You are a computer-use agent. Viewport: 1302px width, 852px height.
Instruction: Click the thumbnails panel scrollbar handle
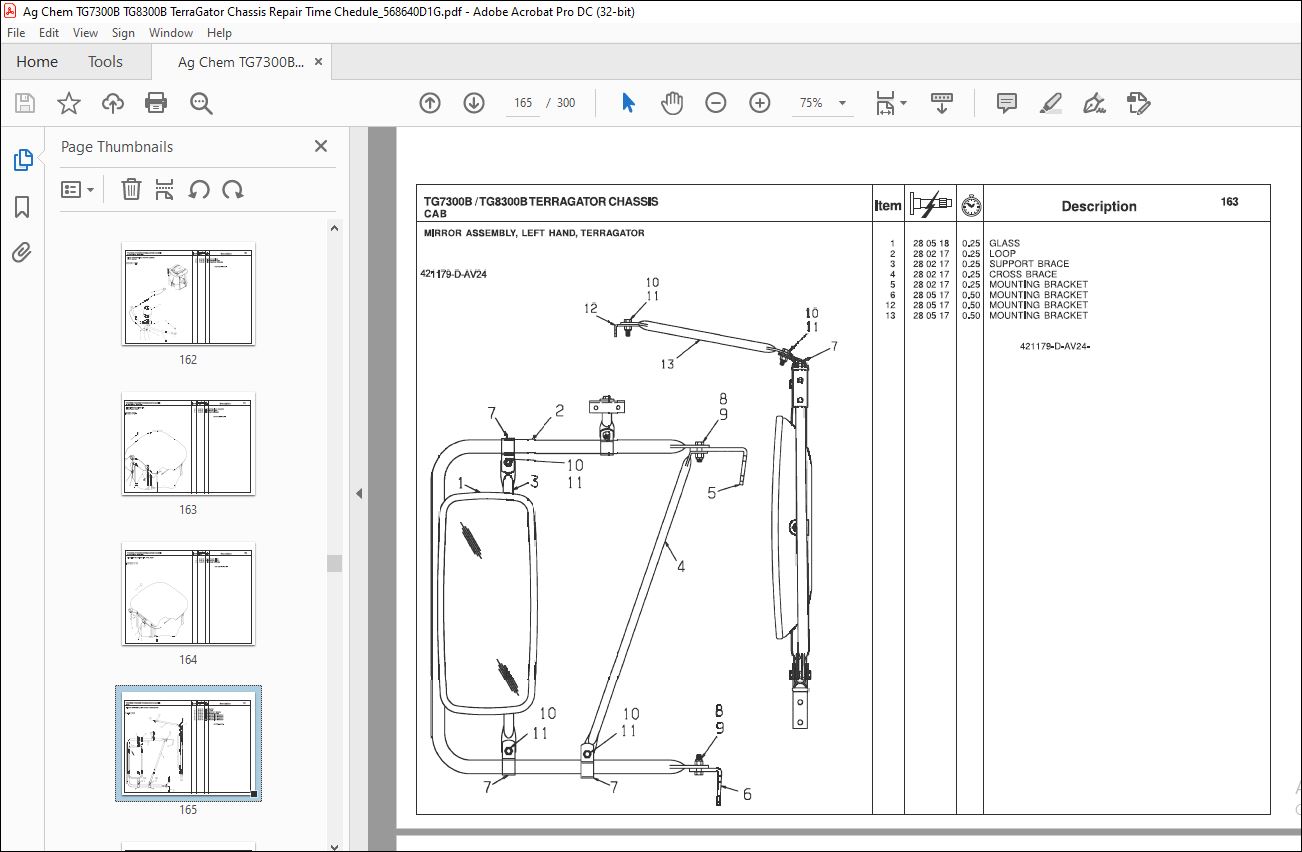click(x=334, y=563)
